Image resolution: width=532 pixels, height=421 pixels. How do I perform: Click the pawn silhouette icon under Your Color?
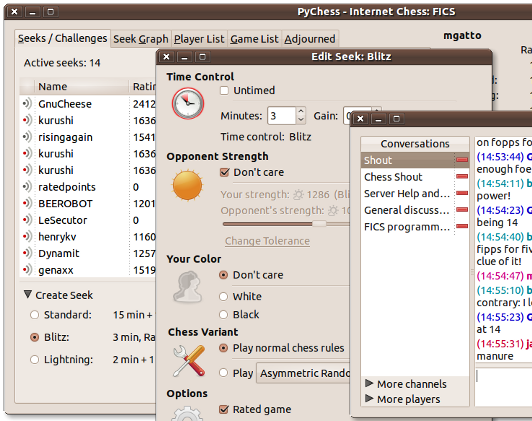(188, 287)
